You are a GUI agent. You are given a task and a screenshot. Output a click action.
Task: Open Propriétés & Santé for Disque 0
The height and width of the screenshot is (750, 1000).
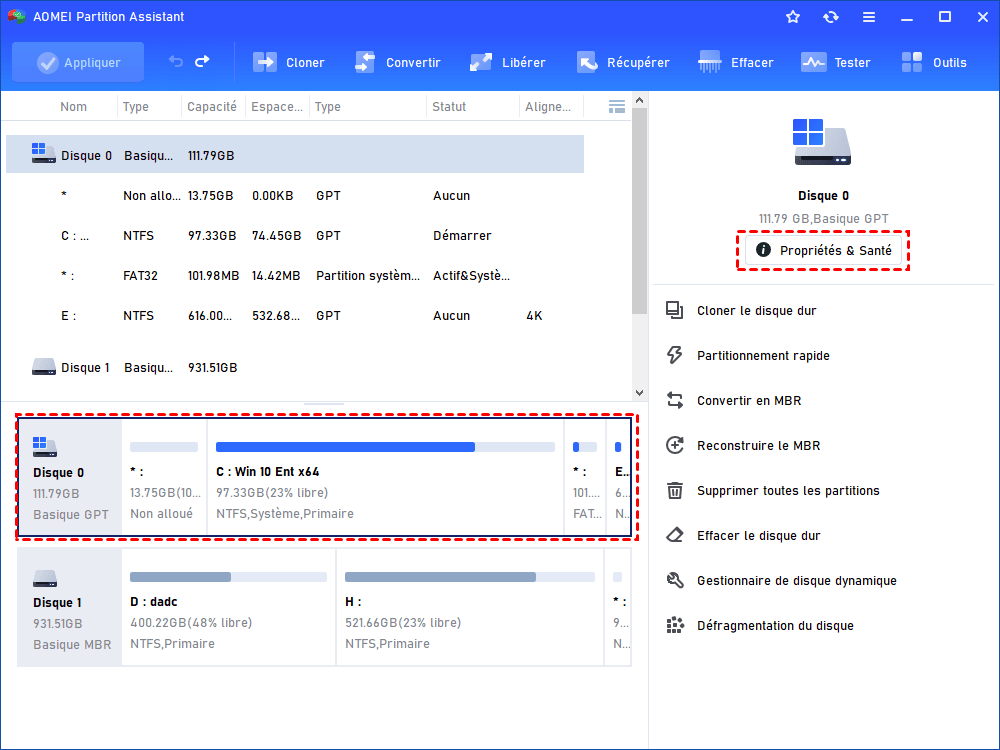tap(824, 250)
